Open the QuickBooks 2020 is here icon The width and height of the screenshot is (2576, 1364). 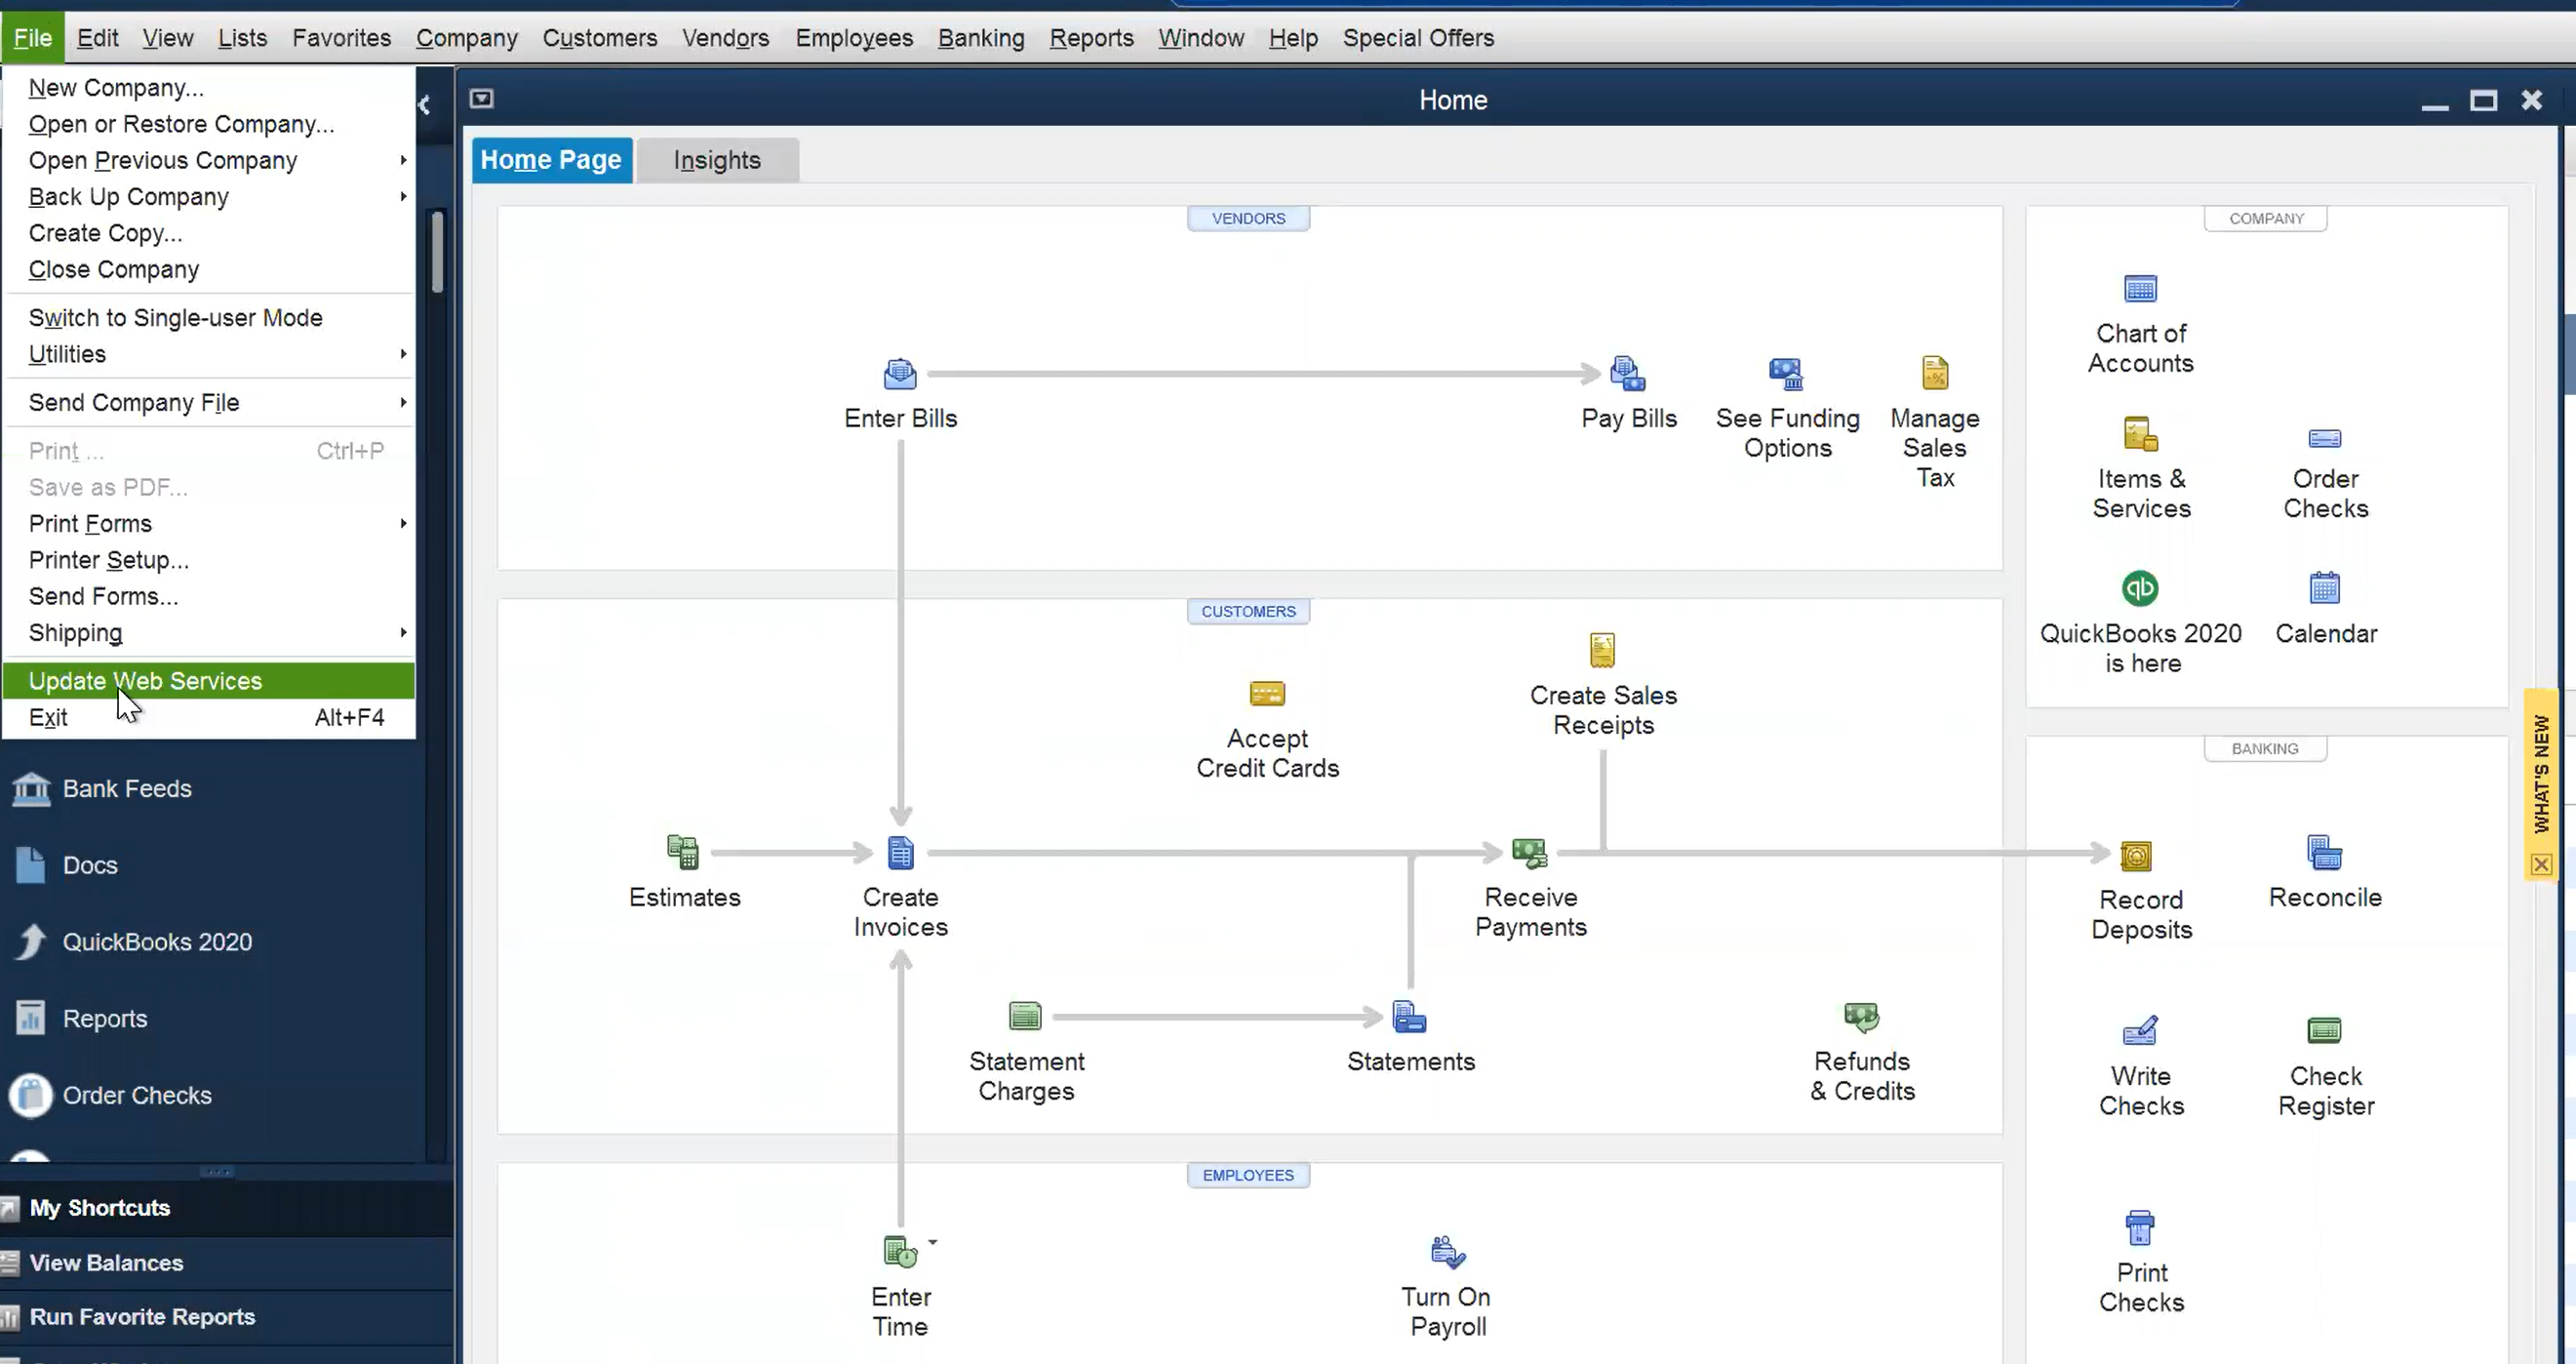2140,588
